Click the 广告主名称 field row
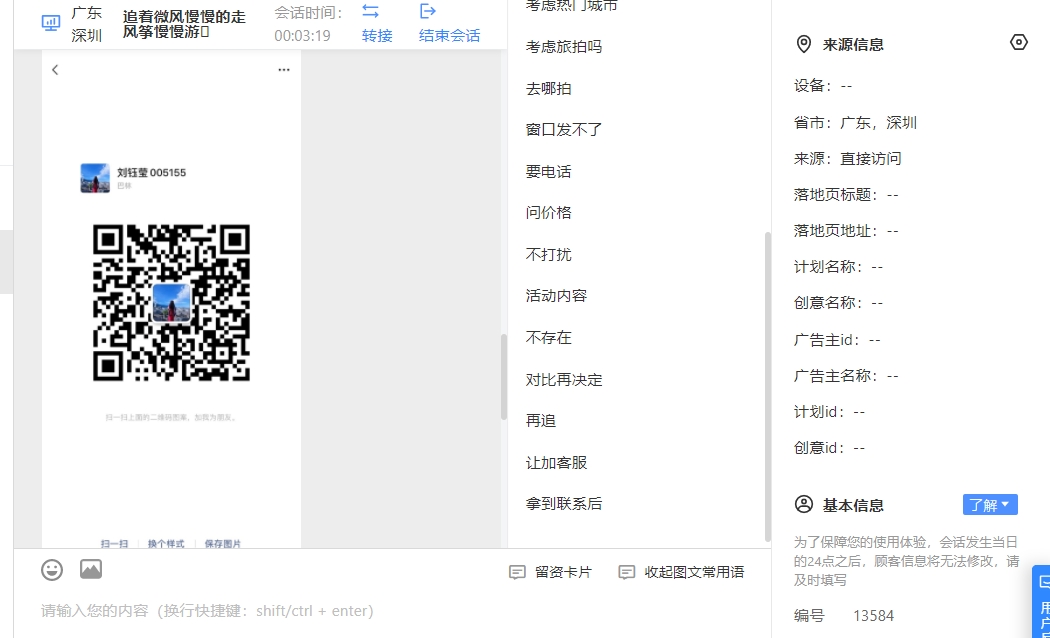This screenshot has height=638, width=1050. [x=846, y=376]
